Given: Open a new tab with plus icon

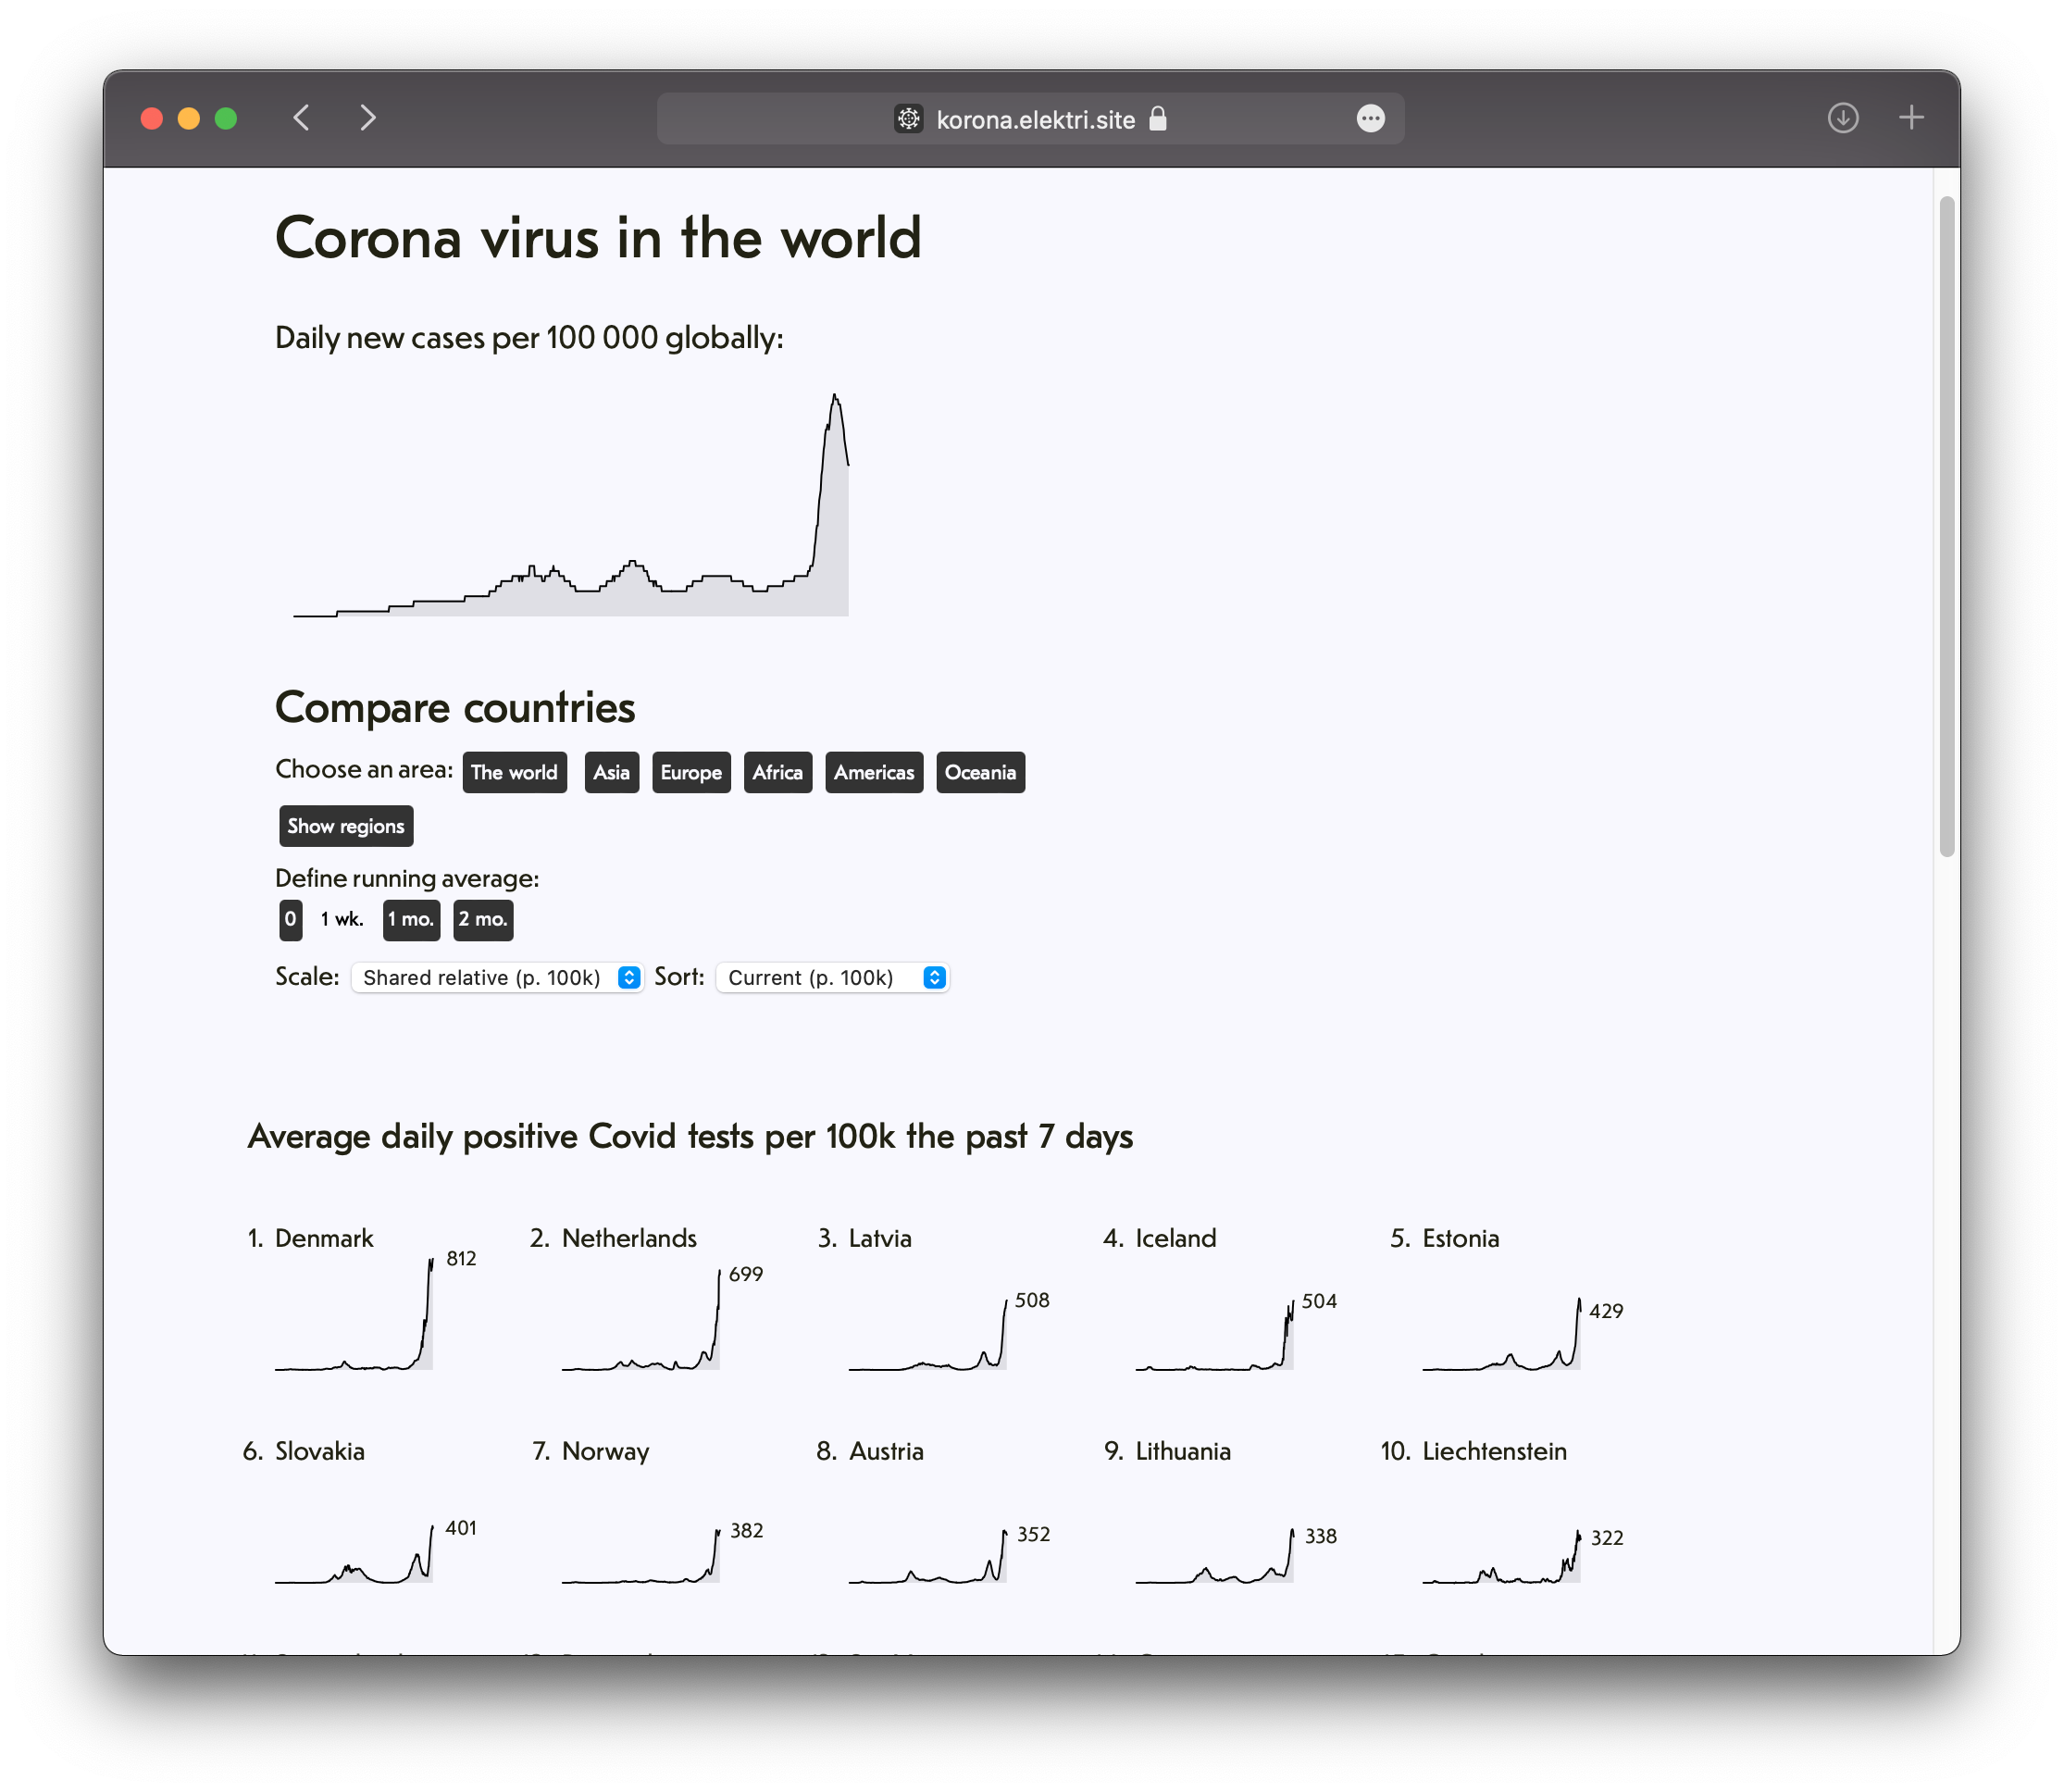Looking at the screenshot, I should point(1911,118).
